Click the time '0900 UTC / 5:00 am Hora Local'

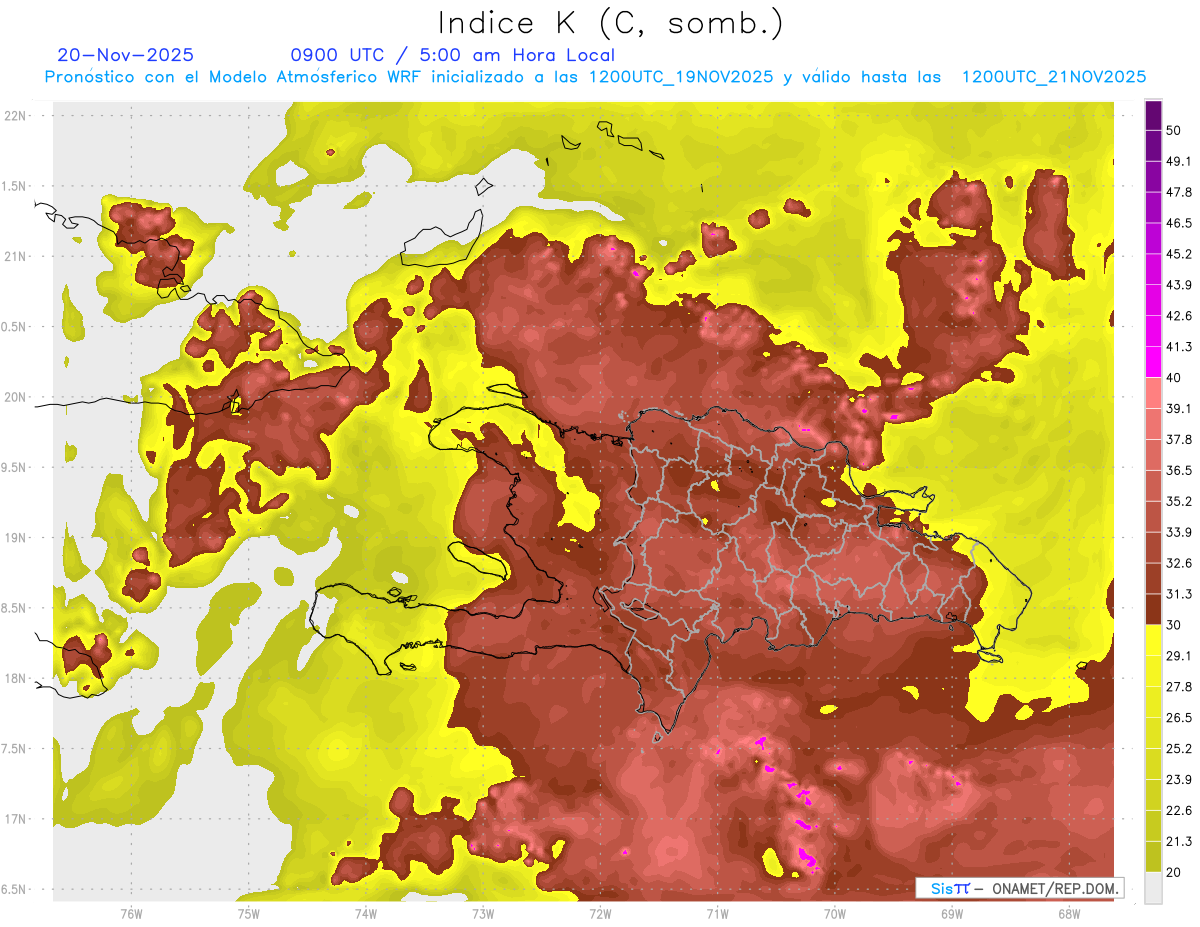click(x=452, y=55)
